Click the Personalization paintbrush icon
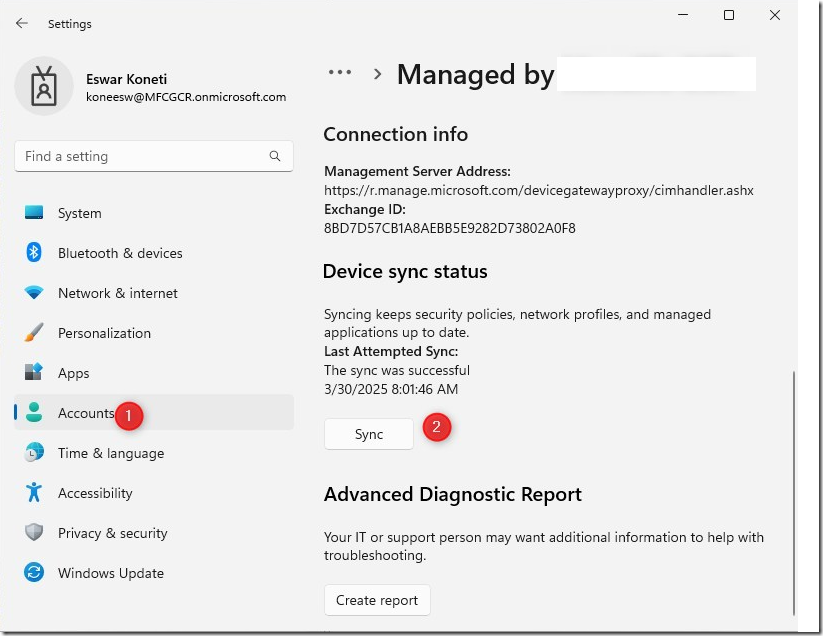The image size is (823, 636). click(x=34, y=333)
